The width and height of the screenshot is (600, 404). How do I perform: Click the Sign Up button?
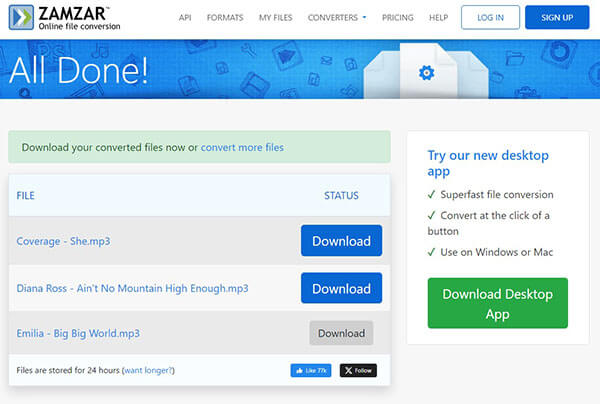[x=557, y=17]
